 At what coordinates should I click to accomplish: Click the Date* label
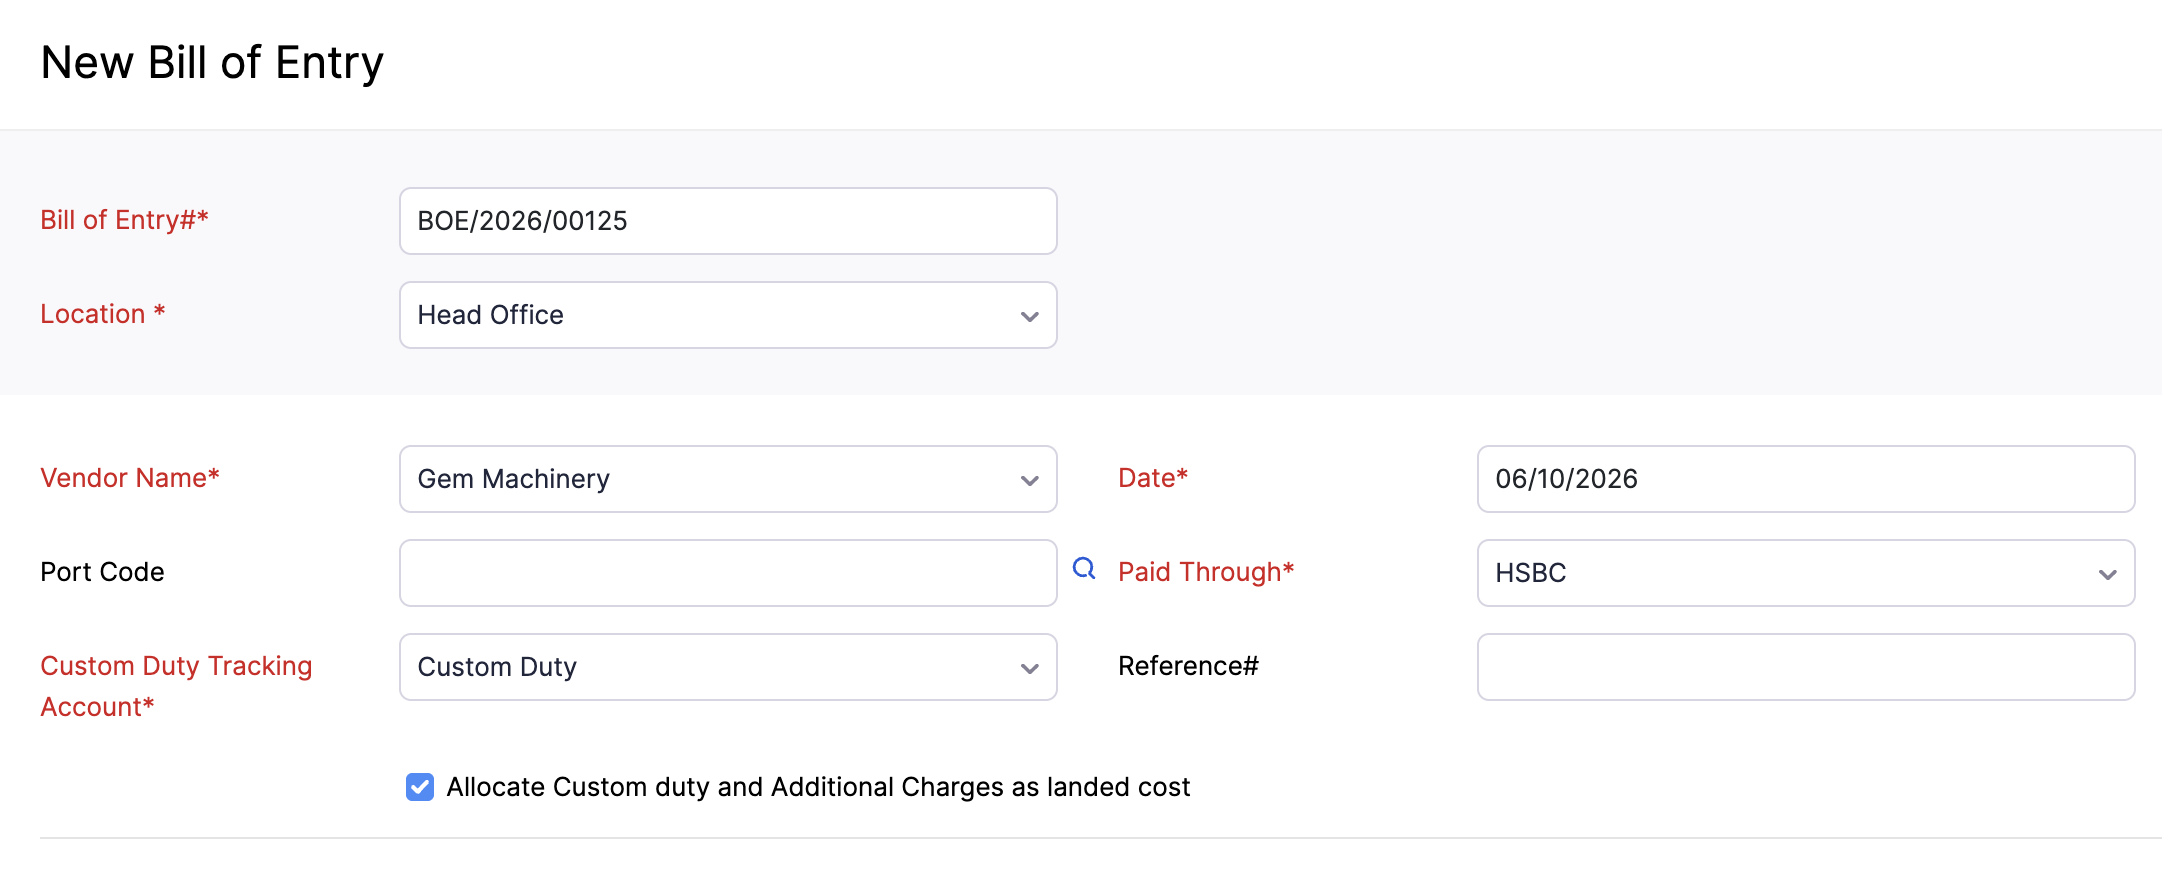pyautogui.click(x=1153, y=478)
